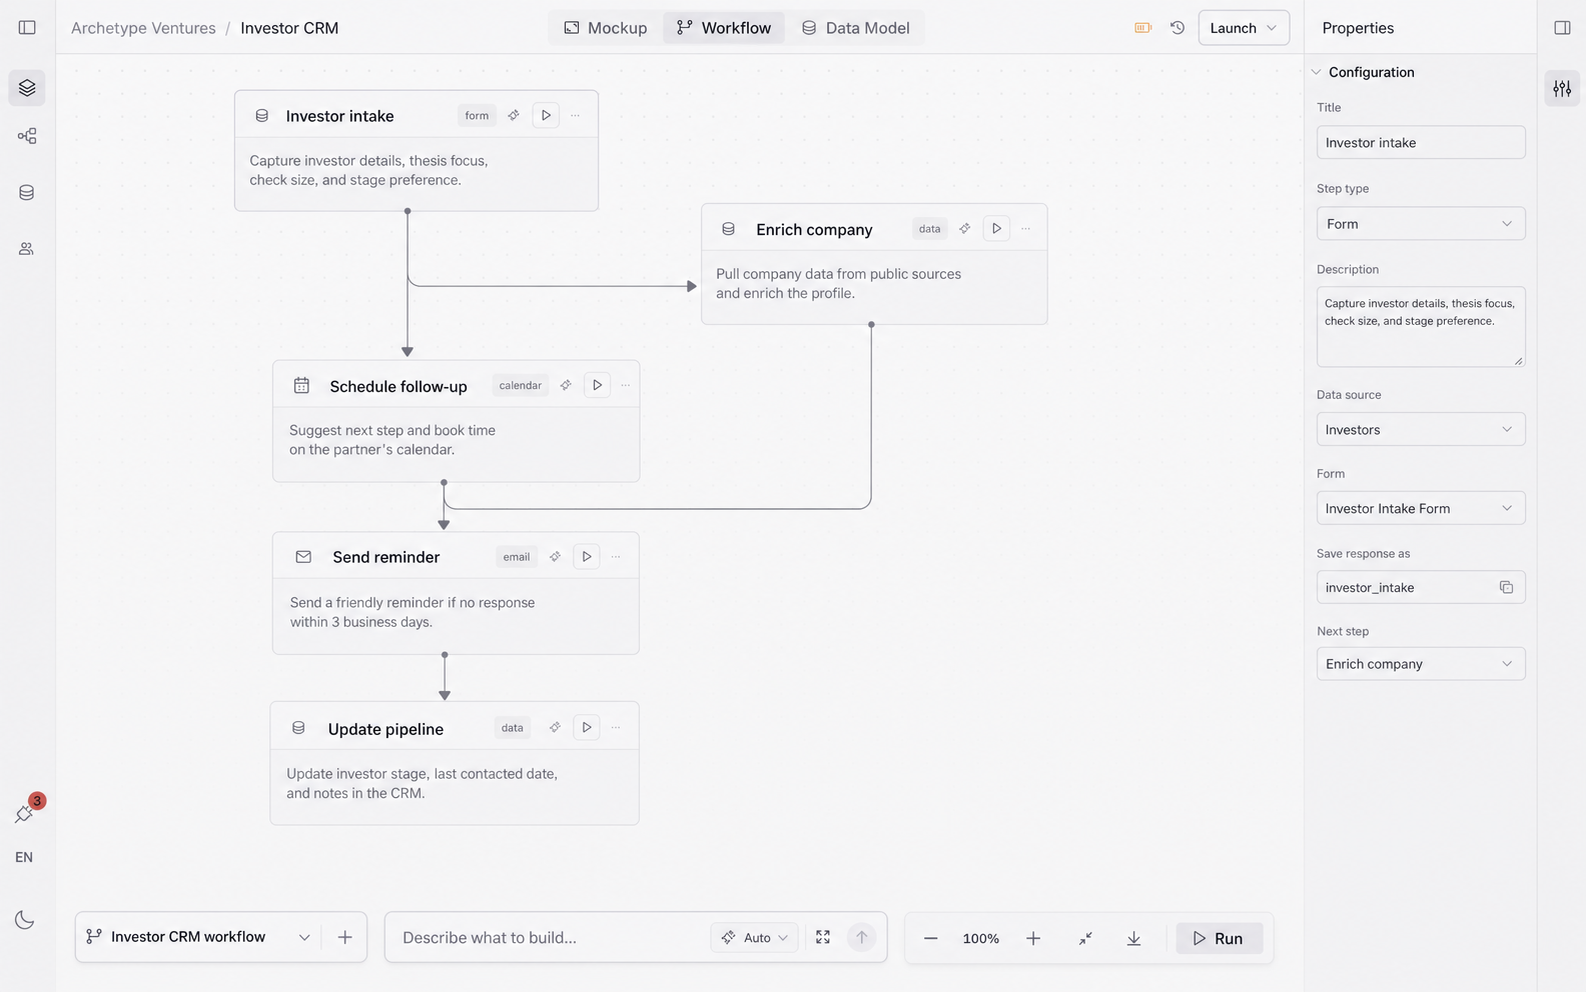The height and width of the screenshot is (992, 1586).
Task: Click AI sparkle on Schedule follow-up node
Action: point(565,385)
